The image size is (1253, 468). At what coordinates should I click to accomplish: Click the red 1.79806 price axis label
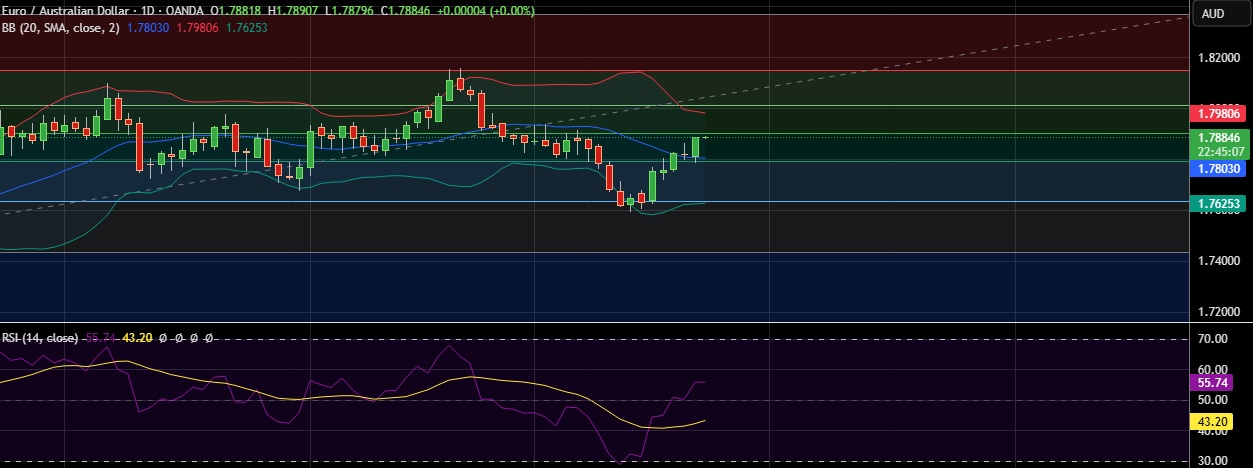click(x=1219, y=115)
